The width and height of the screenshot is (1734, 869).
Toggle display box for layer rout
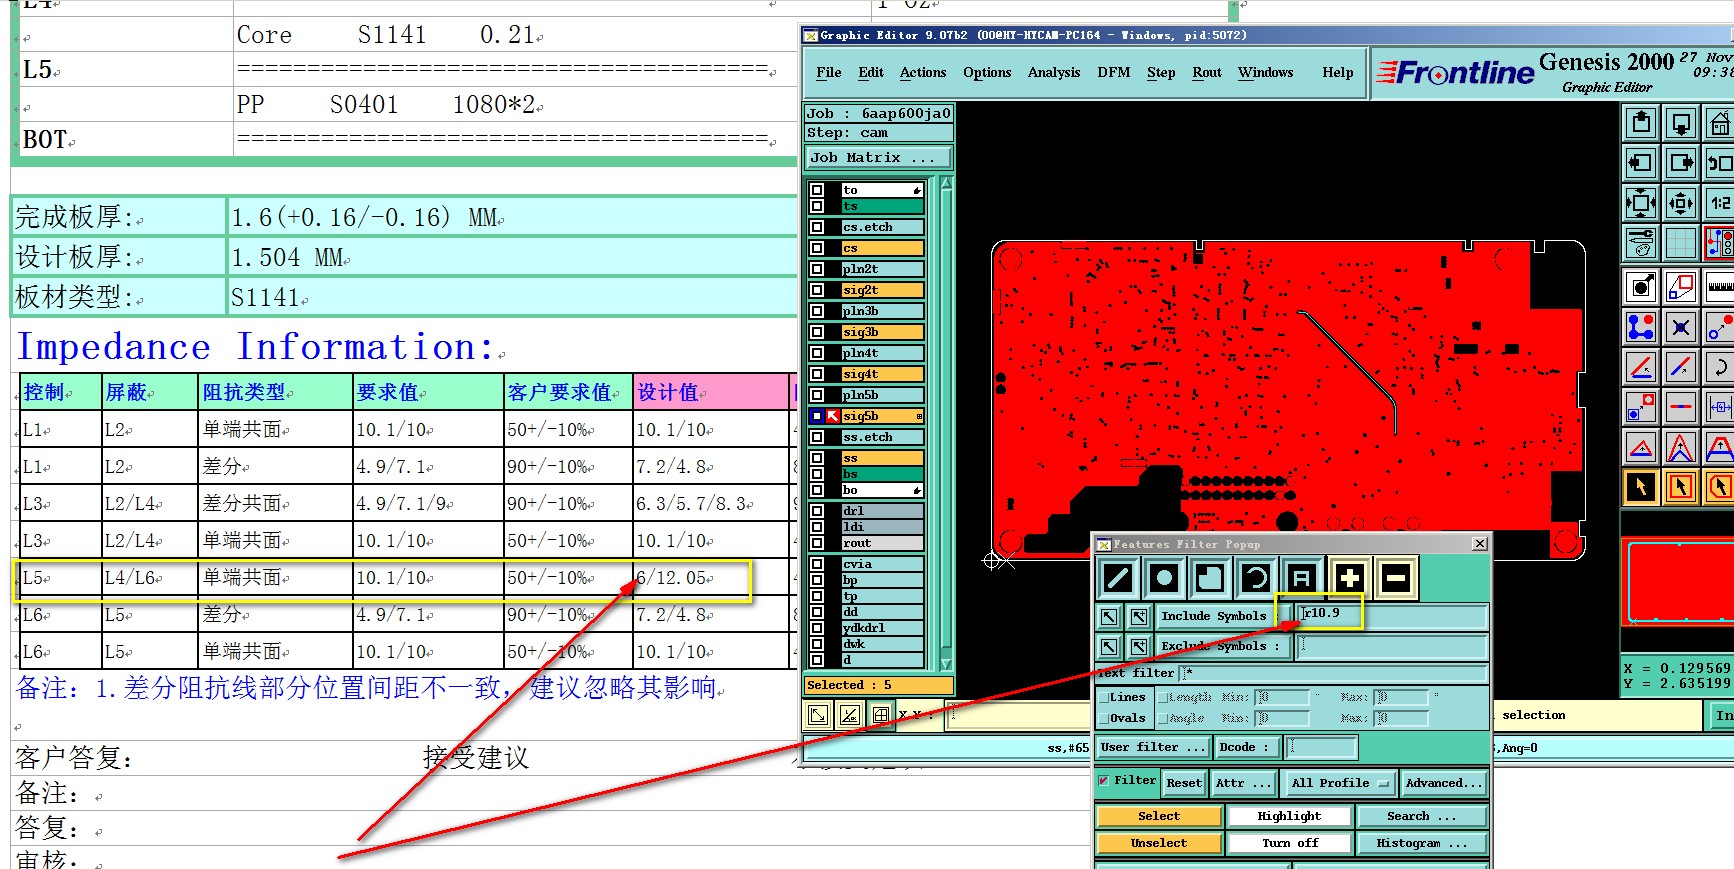[x=817, y=543]
